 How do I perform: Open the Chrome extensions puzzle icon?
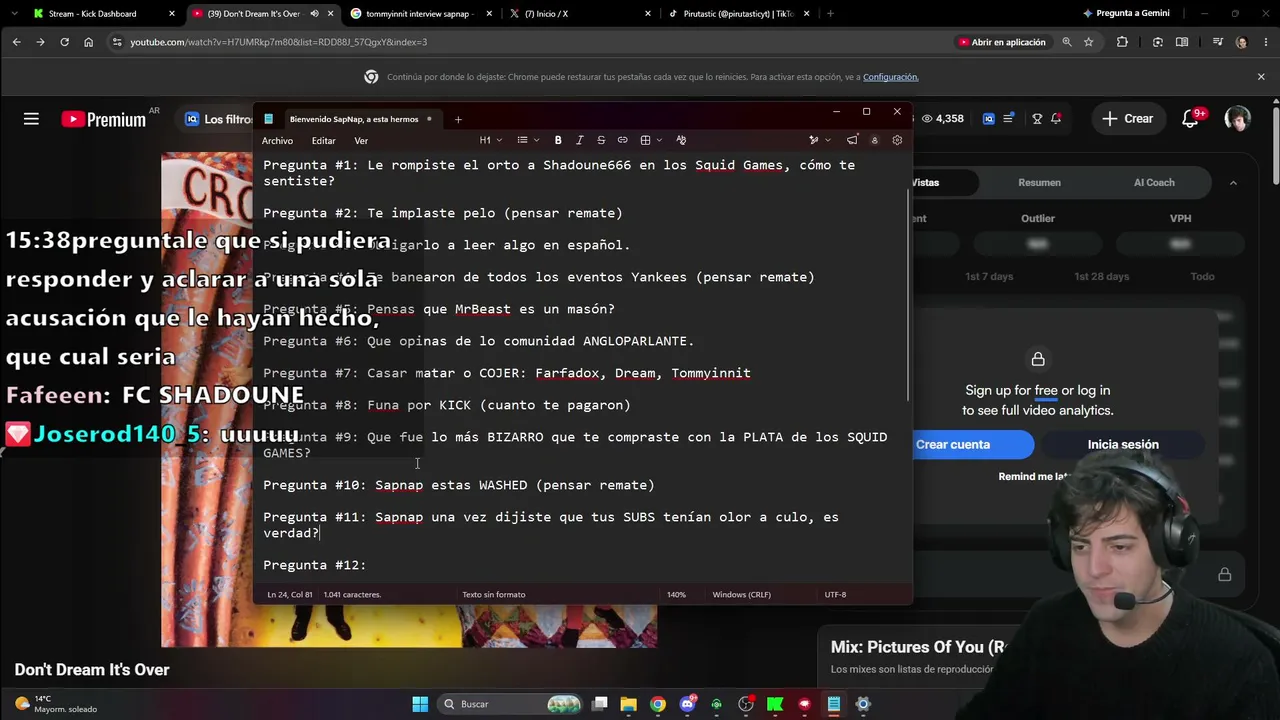(x=1122, y=42)
